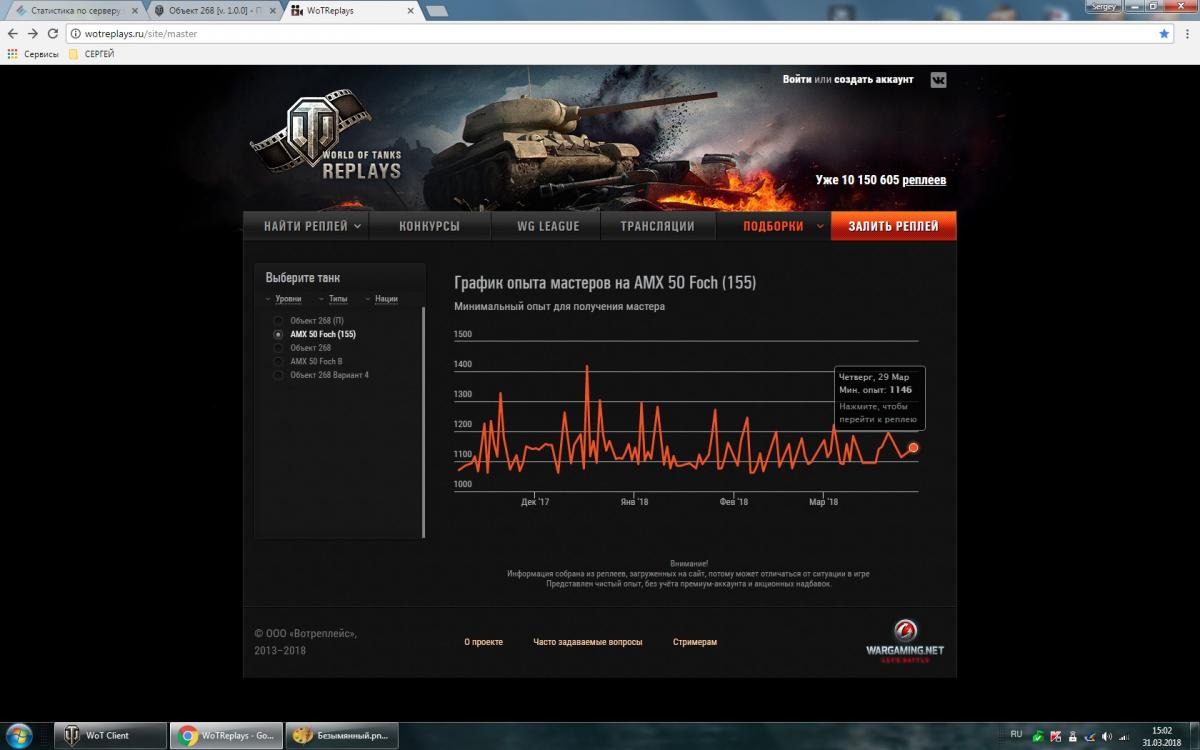Choose Объект 268 Вариант 4 radio option
1200x750 pixels.
click(278, 375)
